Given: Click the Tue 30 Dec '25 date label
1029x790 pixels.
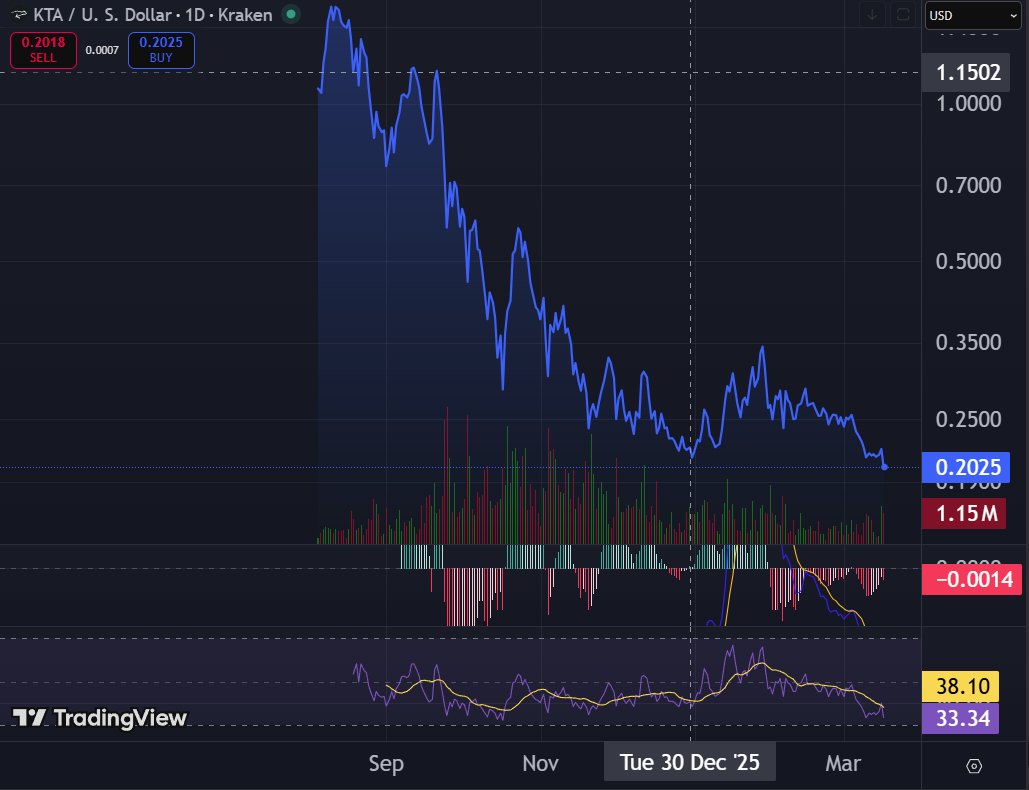Looking at the screenshot, I should [690, 762].
